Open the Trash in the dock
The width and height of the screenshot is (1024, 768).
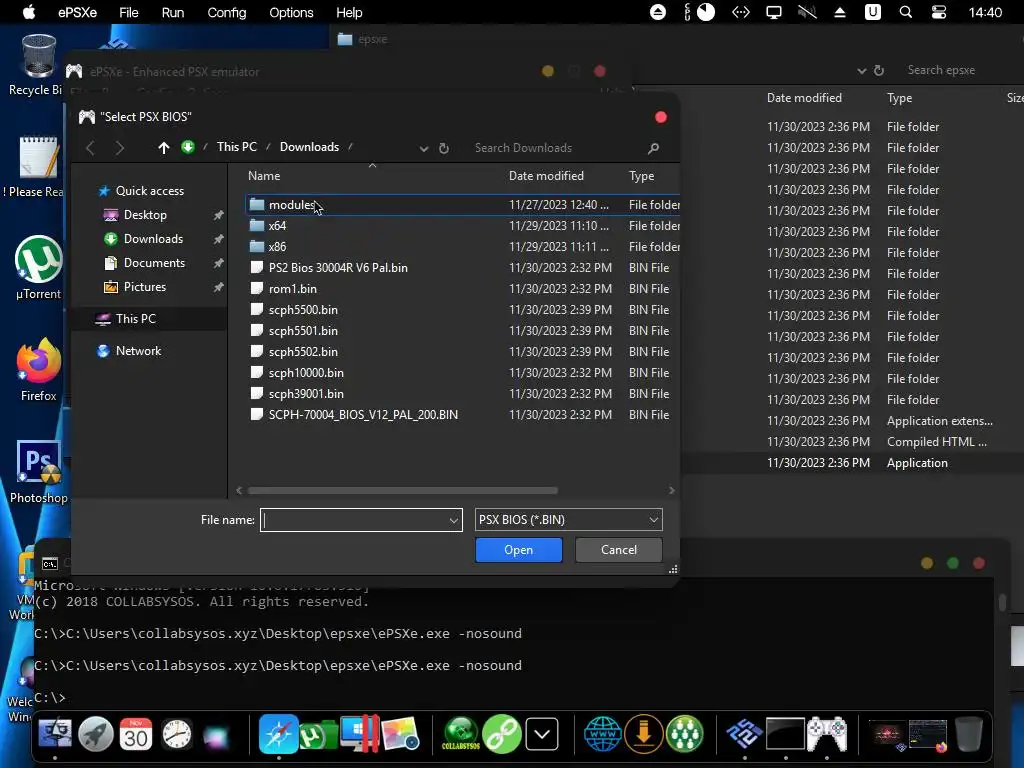click(968, 734)
